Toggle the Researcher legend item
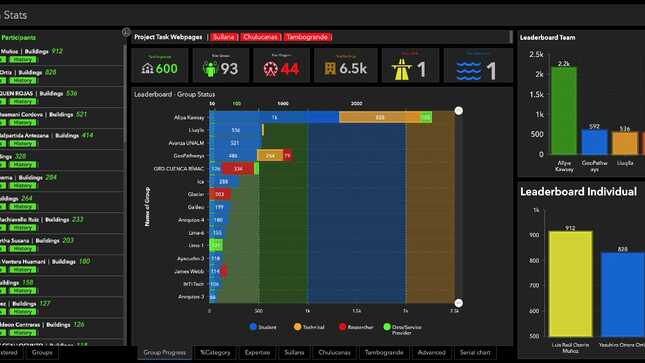Viewport: 645px width, 363px height. point(356,327)
